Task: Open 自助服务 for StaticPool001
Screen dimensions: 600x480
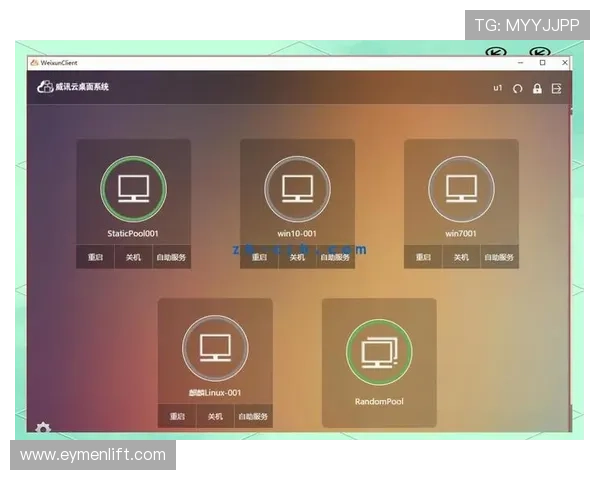Action: click(x=171, y=257)
